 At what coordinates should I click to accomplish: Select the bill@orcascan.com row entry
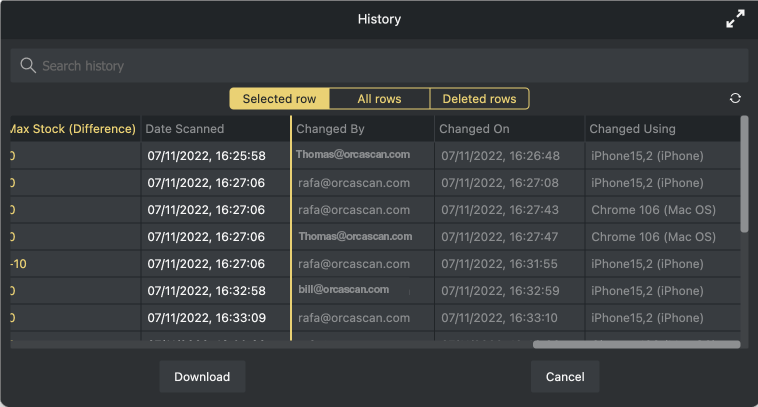pyautogui.click(x=343, y=290)
